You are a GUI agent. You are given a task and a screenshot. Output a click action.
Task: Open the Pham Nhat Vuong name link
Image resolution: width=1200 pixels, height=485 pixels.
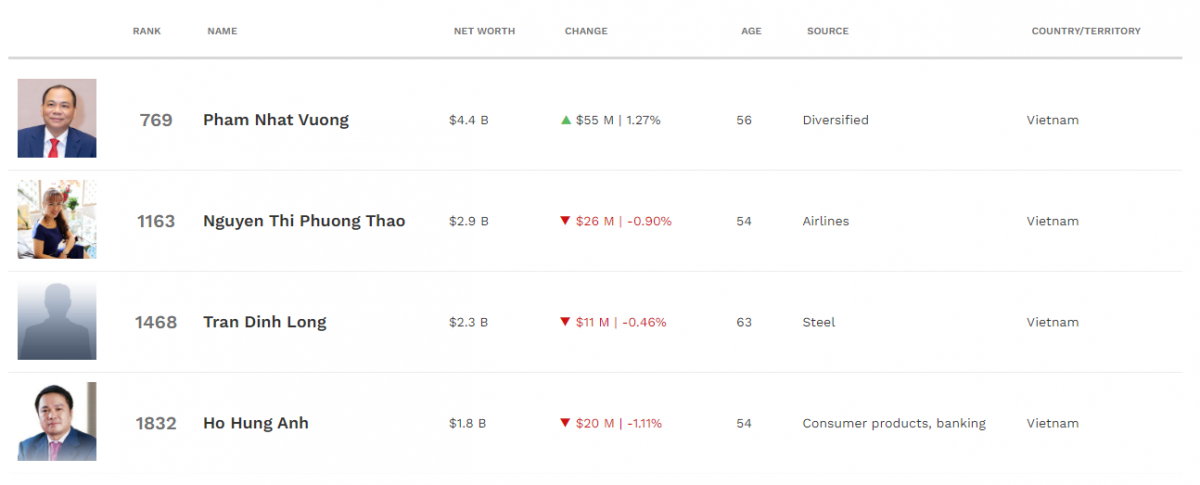[276, 120]
